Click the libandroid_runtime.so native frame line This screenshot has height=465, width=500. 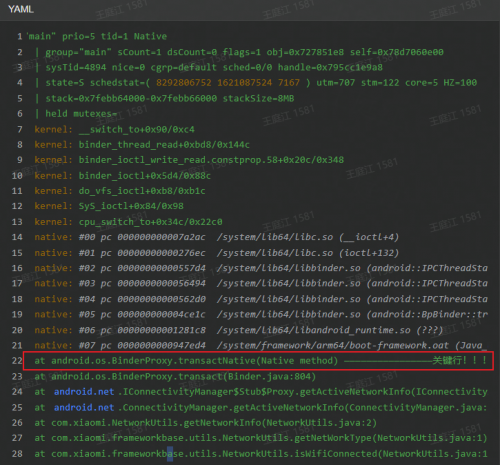[239, 330]
